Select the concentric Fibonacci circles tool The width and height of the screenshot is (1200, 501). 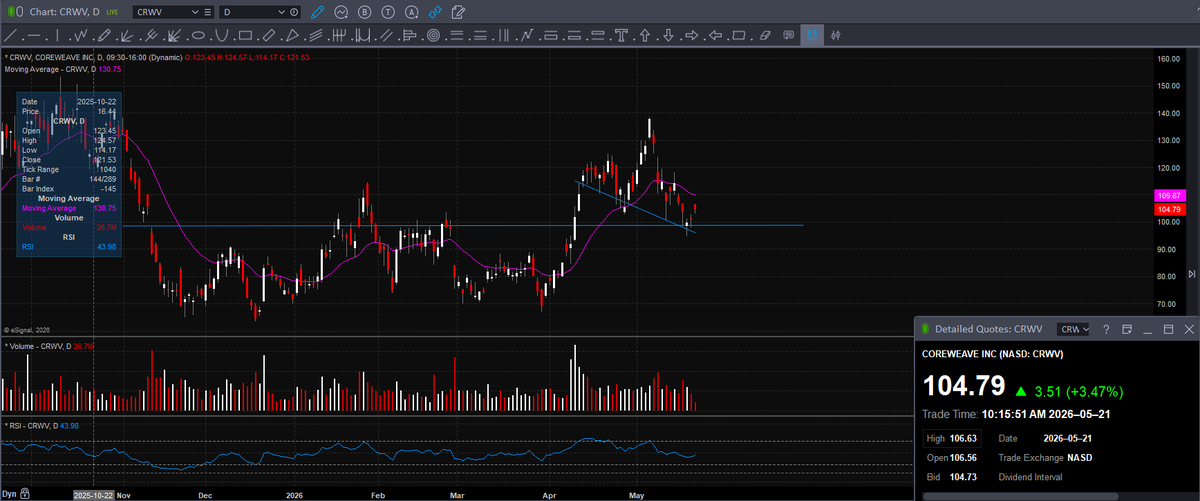click(434, 35)
